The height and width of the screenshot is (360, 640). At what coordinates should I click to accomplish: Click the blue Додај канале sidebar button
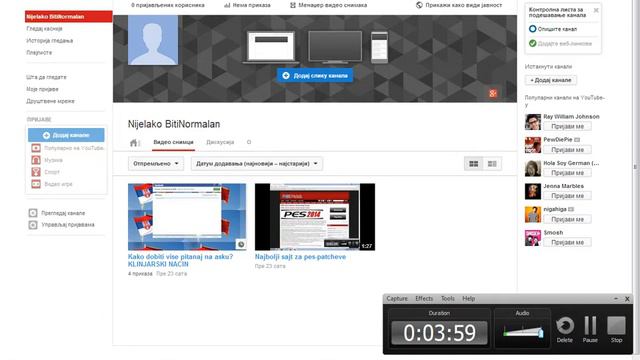click(66, 135)
